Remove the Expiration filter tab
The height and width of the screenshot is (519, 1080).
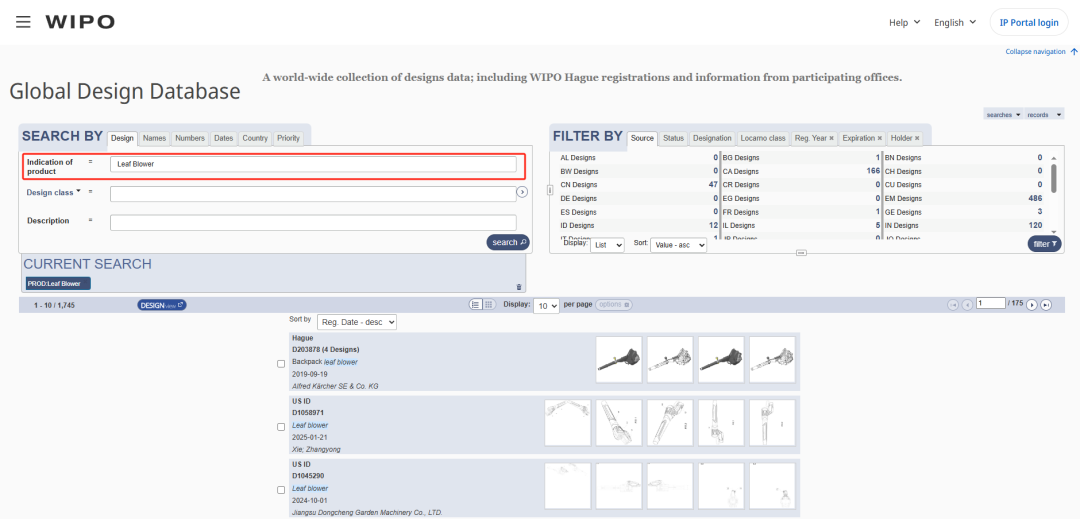(880, 138)
